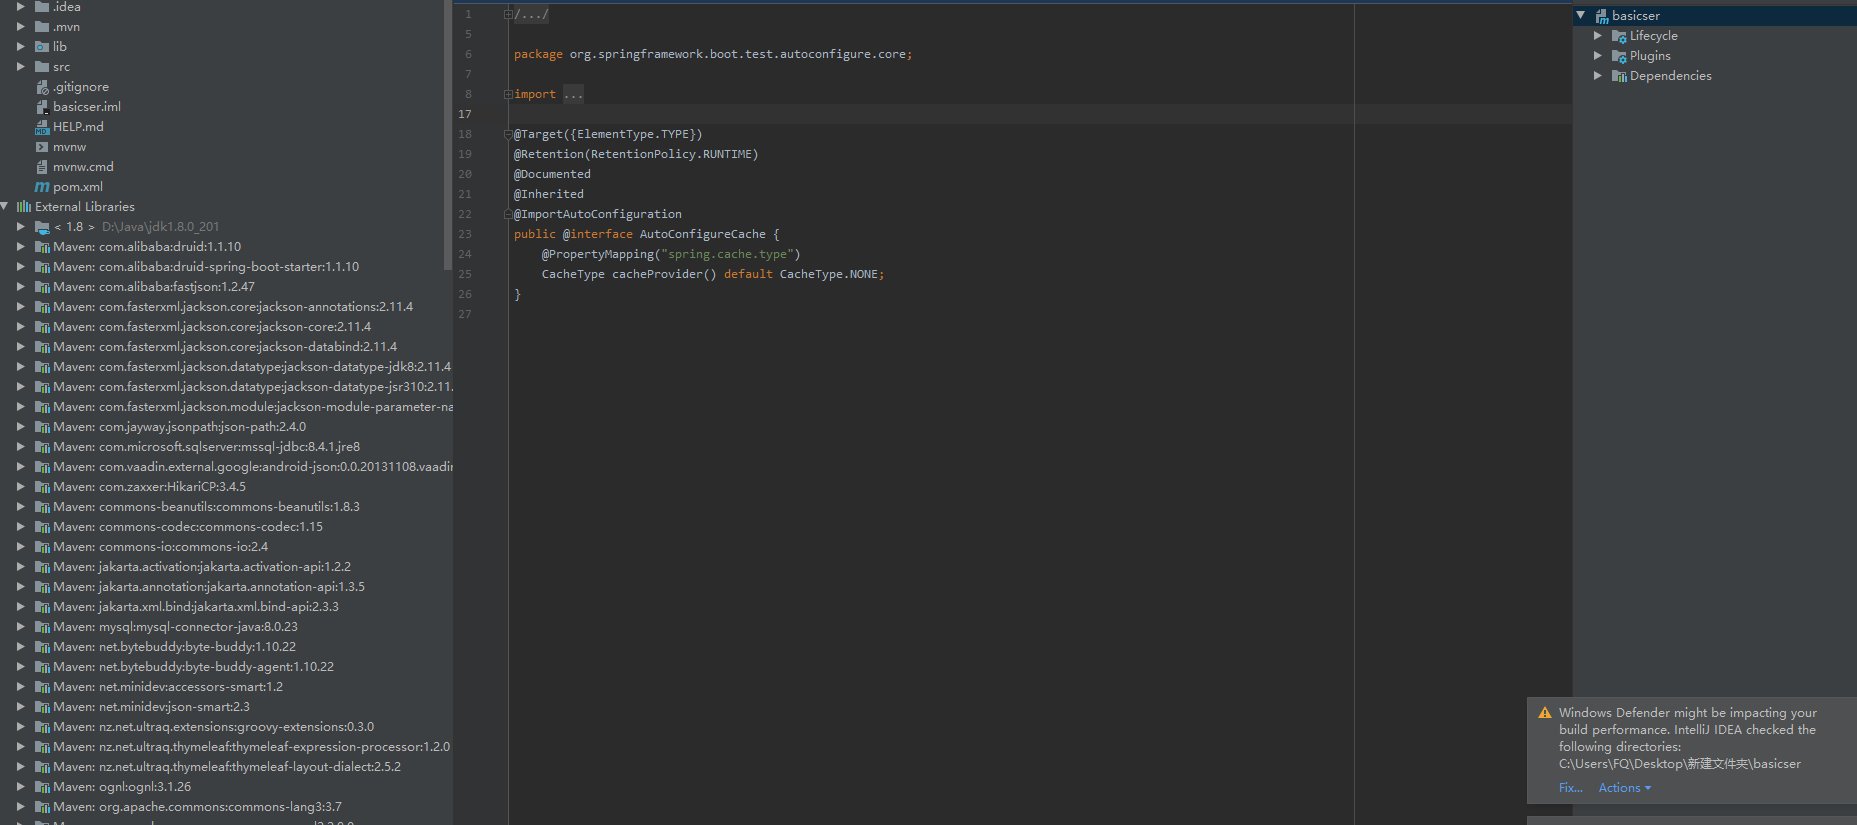Click the mvnw.cmd file icon
1857x825 pixels.
pos(42,167)
